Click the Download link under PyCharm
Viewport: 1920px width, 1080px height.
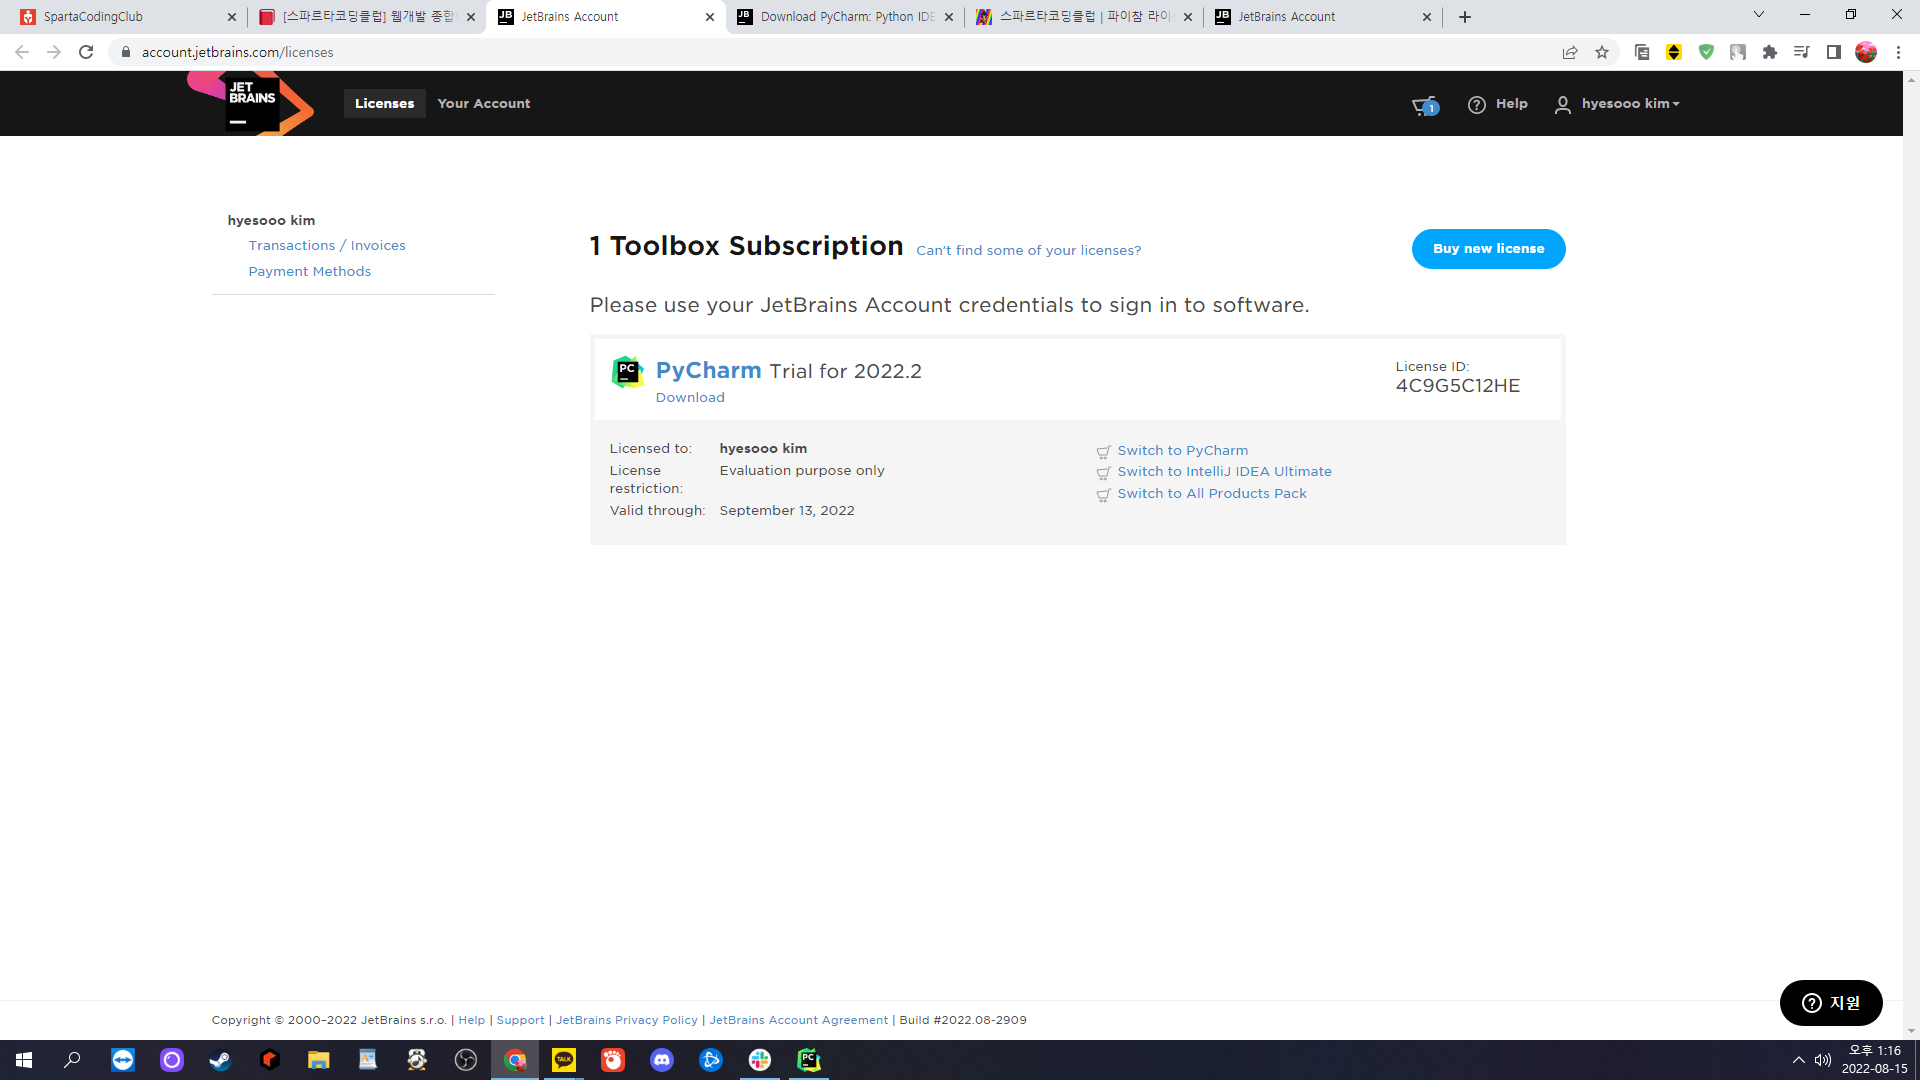point(690,398)
